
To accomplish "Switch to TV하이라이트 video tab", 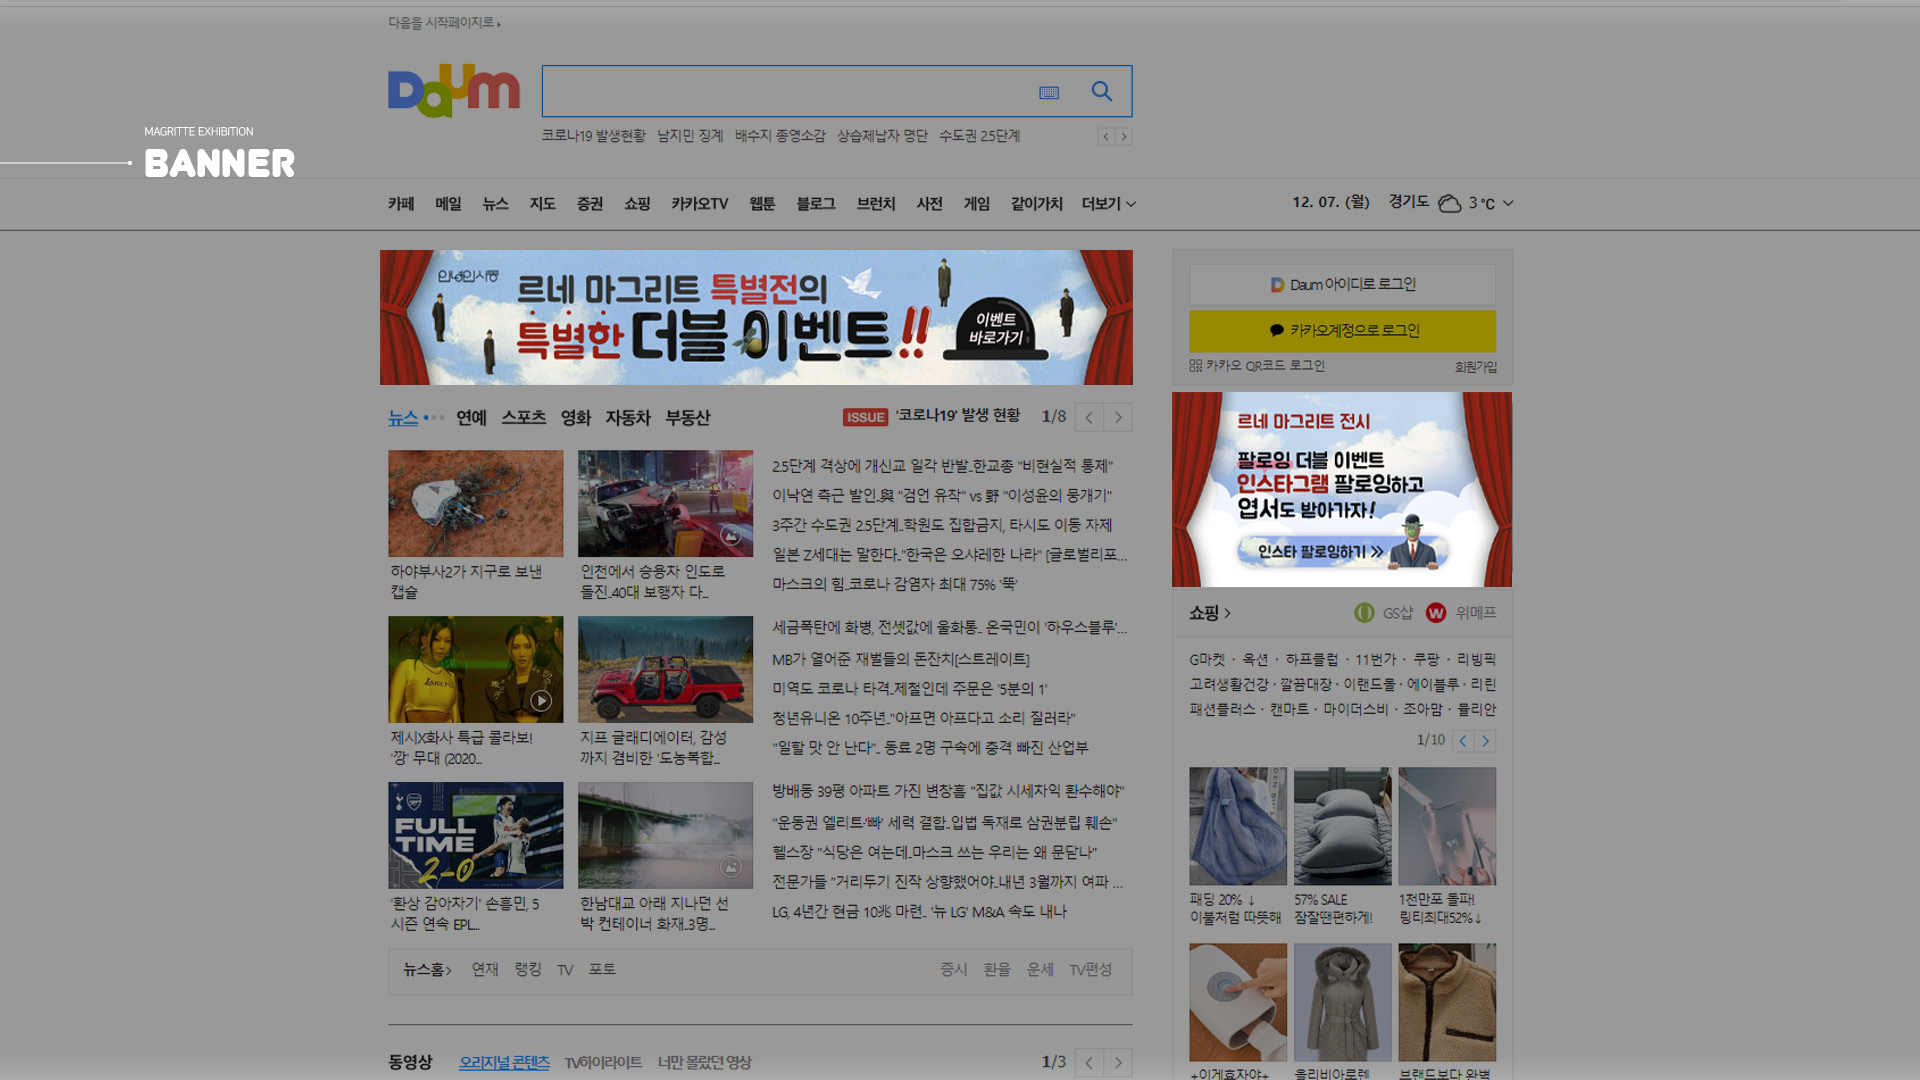I will pyautogui.click(x=603, y=1063).
